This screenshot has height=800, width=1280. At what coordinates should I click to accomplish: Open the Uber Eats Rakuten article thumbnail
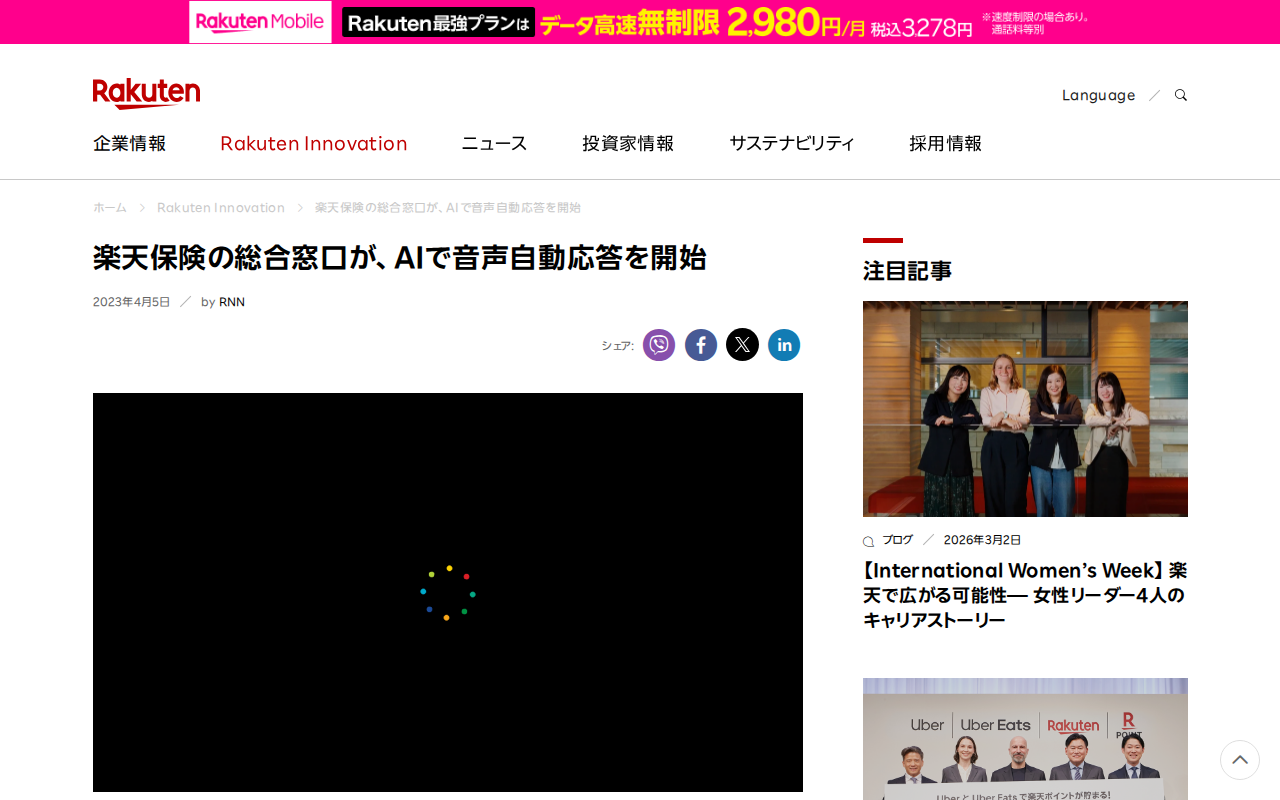click(1025, 739)
